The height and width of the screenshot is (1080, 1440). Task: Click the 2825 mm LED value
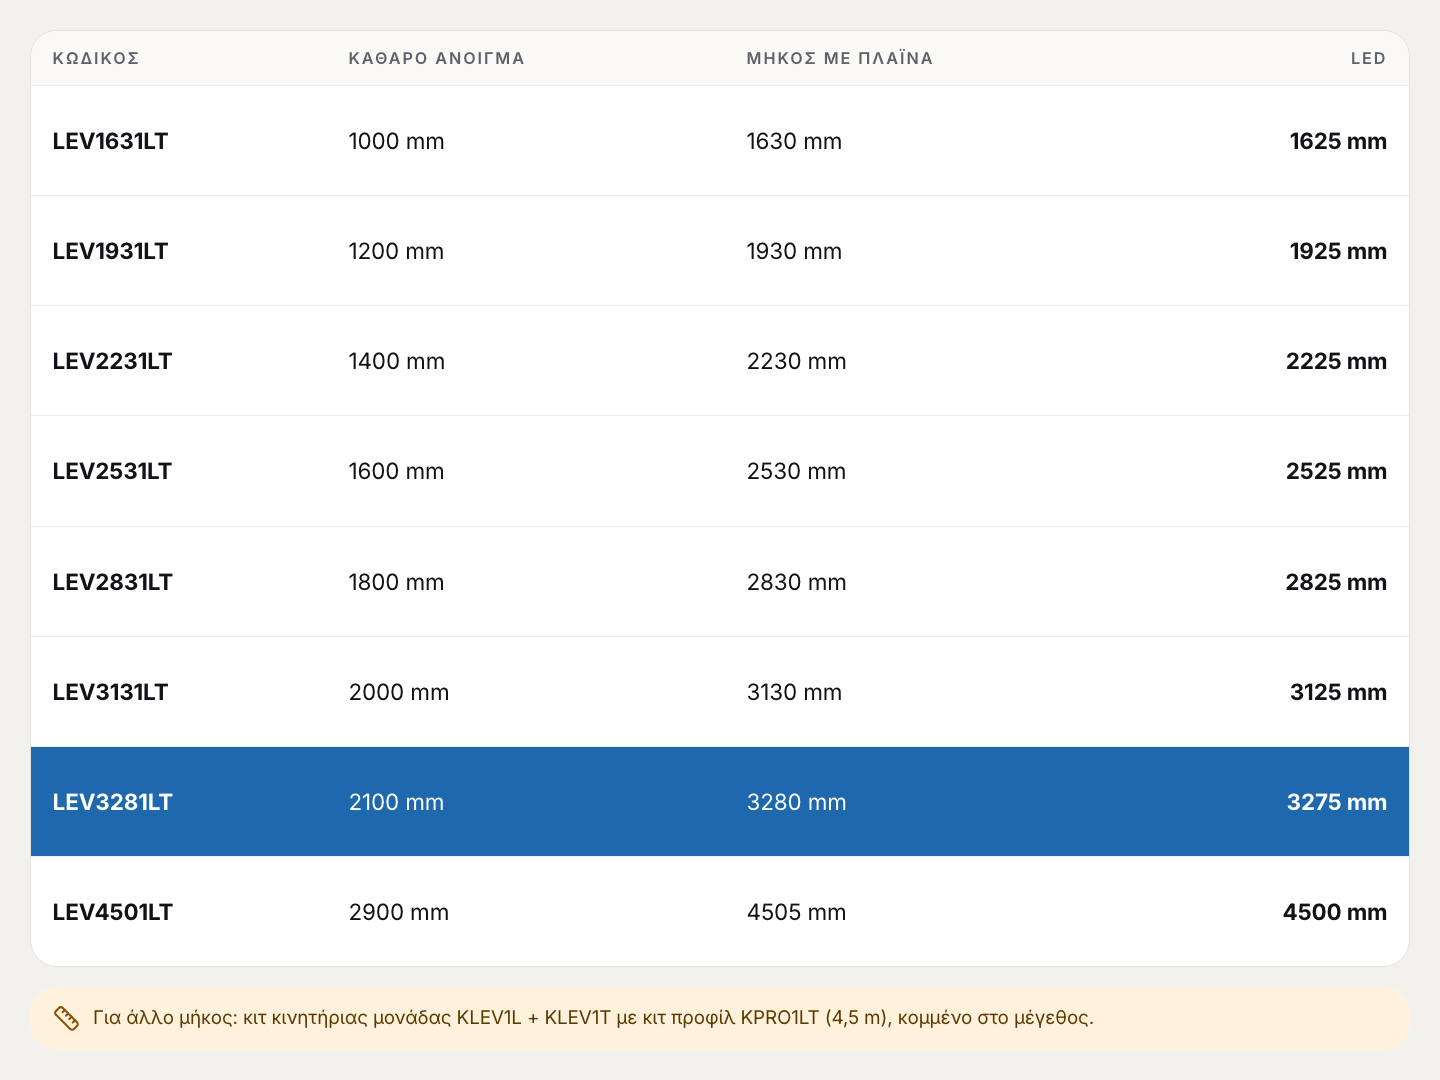click(x=1336, y=582)
